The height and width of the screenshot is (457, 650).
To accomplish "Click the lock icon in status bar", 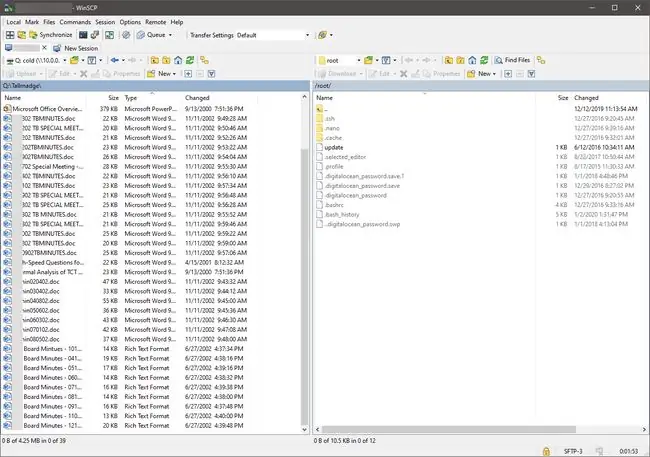I will click(546, 451).
